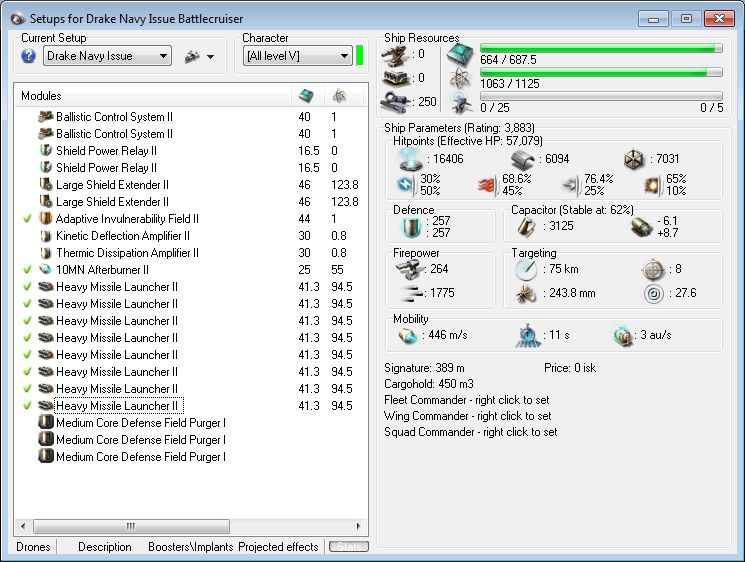Click the first Medium Core Defense Field Purger icon
The height and width of the screenshot is (562, 745).
tap(46, 423)
